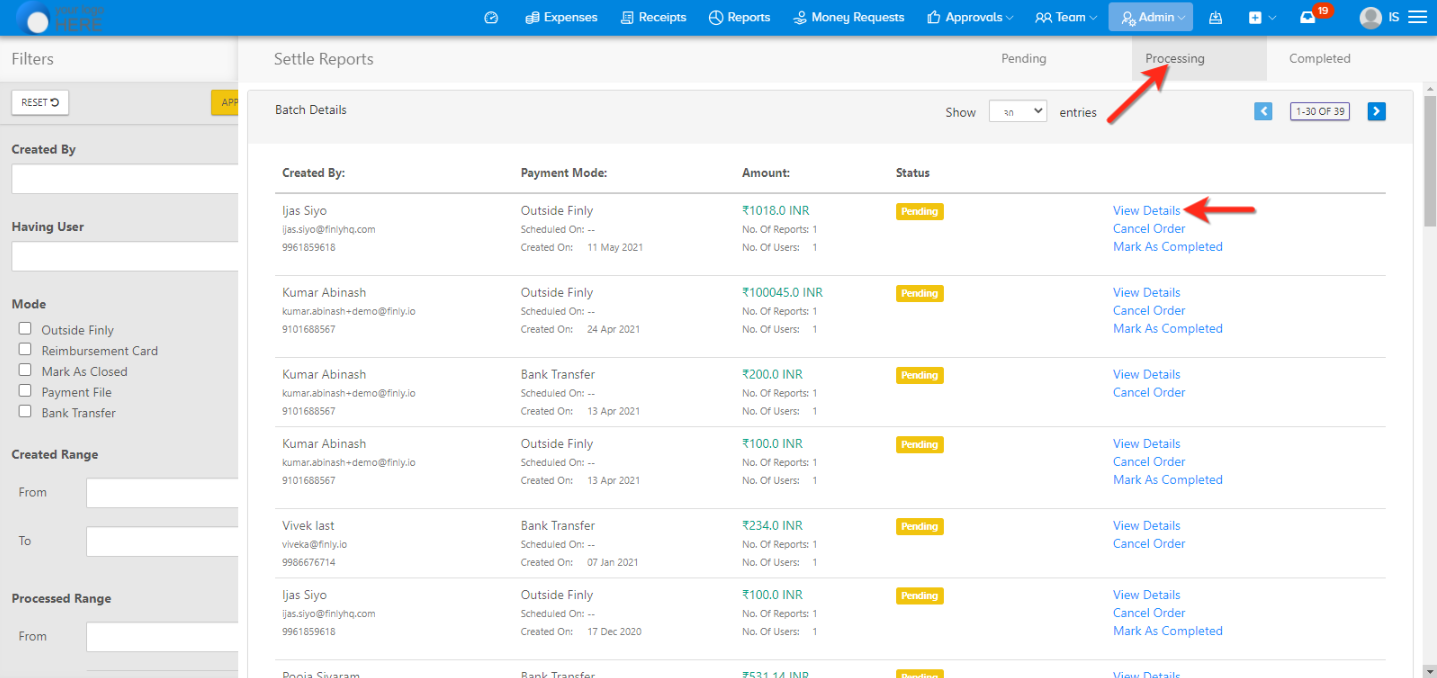Tick the Reimbursement Card checkbox
The width and height of the screenshot is (1437, 678).
click(25, 349)
